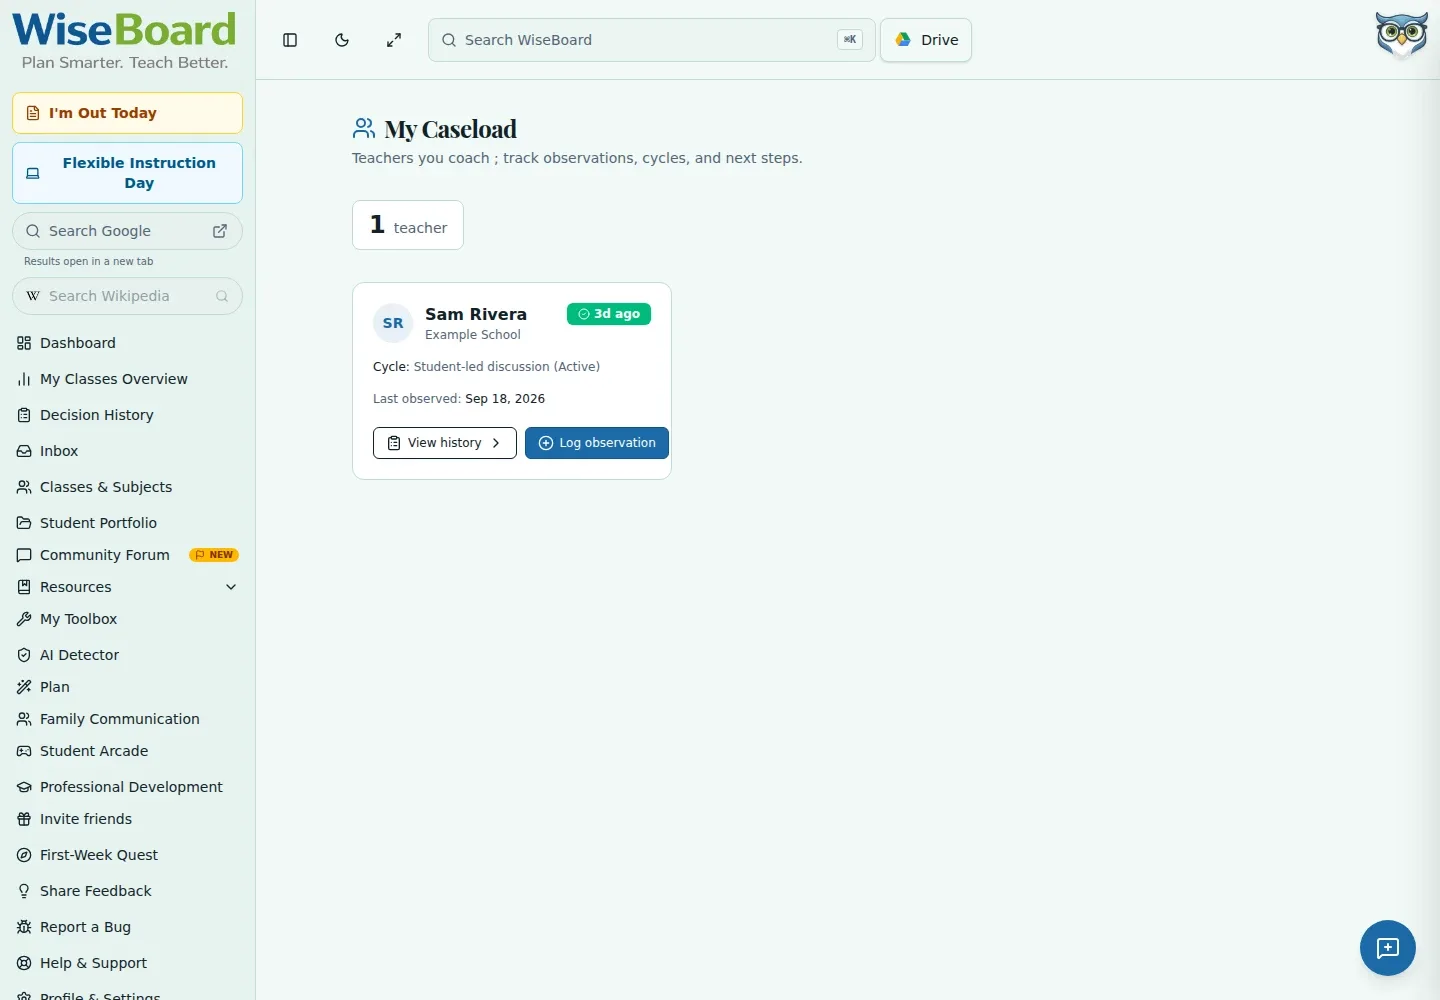
Task: Open Help & Support
Action: [x=127, y=963]
